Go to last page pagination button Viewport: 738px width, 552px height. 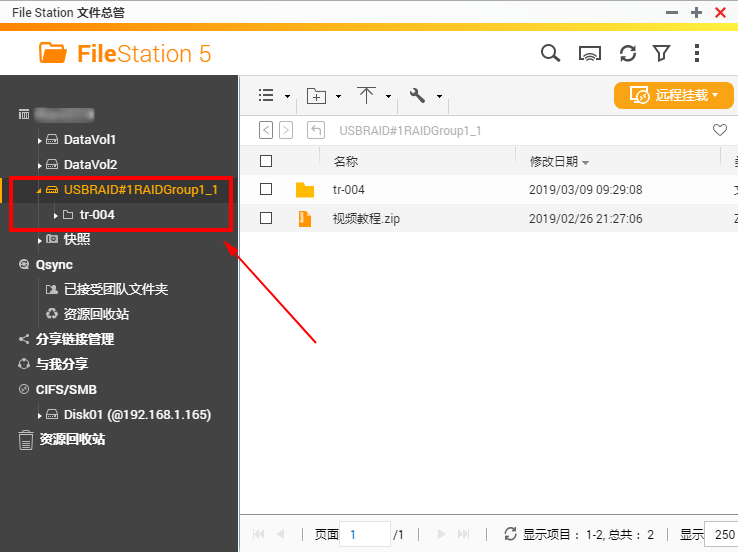464,534
